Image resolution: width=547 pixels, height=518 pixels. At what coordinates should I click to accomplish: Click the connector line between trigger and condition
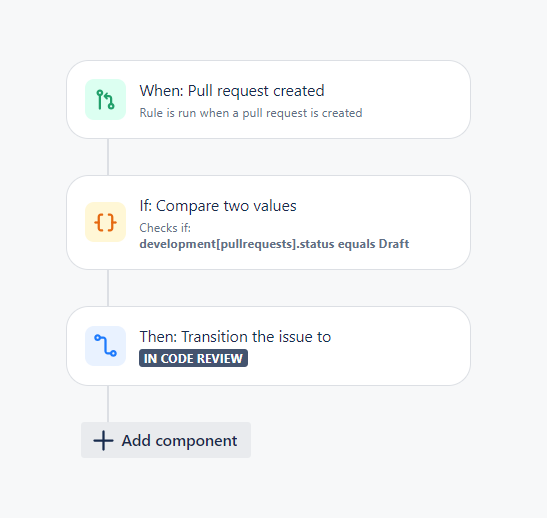[x=108, y=157]
